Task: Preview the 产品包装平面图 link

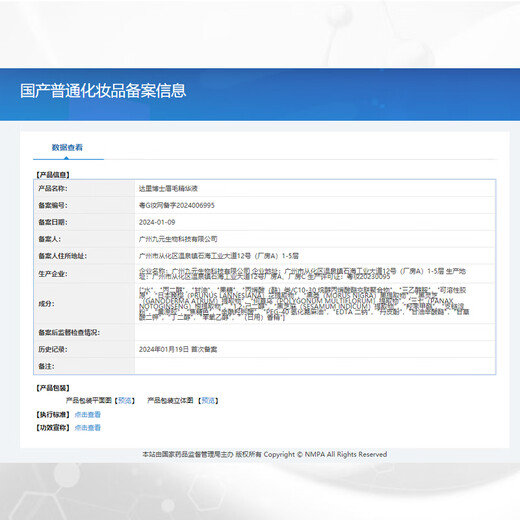Action: point(125,400)
